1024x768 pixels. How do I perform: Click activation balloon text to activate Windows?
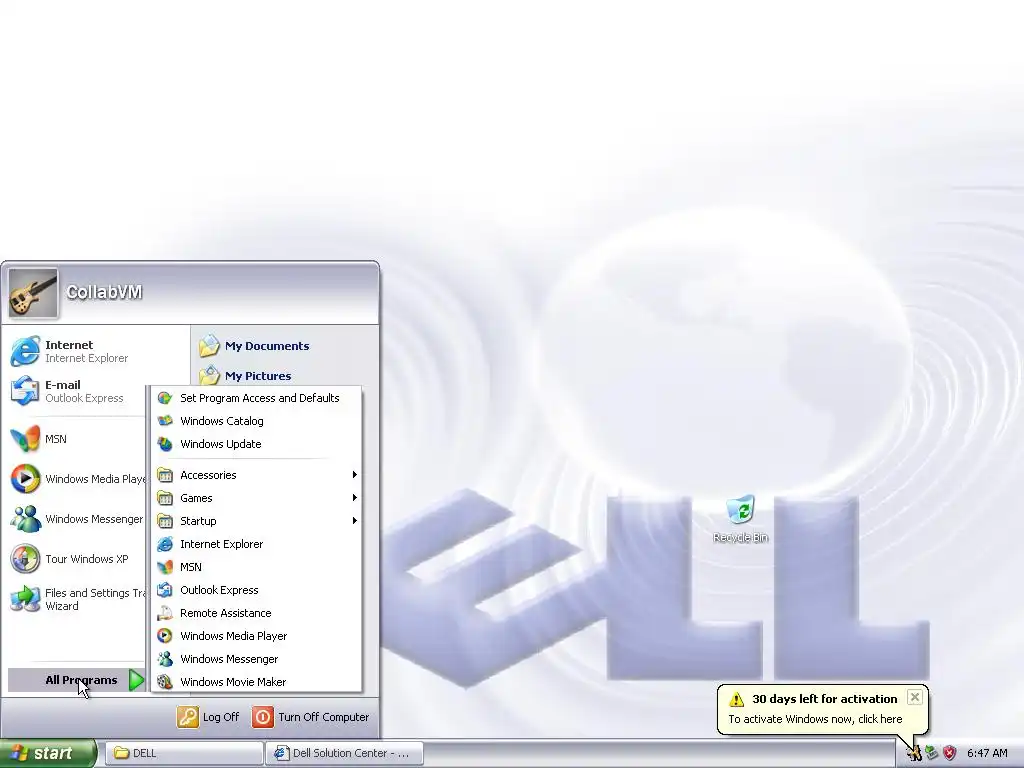point(815,719)
